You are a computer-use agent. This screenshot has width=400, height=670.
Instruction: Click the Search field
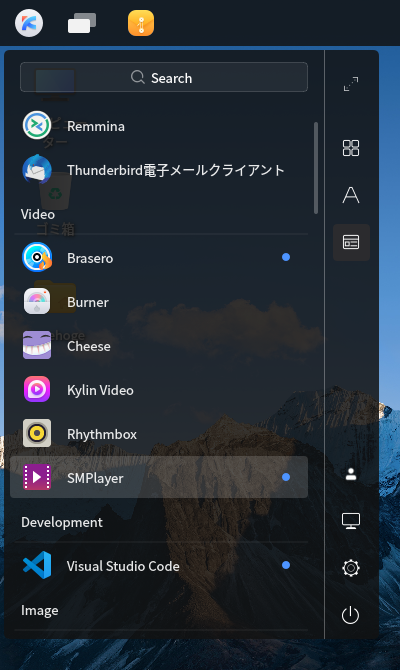(x=164, y=77)
